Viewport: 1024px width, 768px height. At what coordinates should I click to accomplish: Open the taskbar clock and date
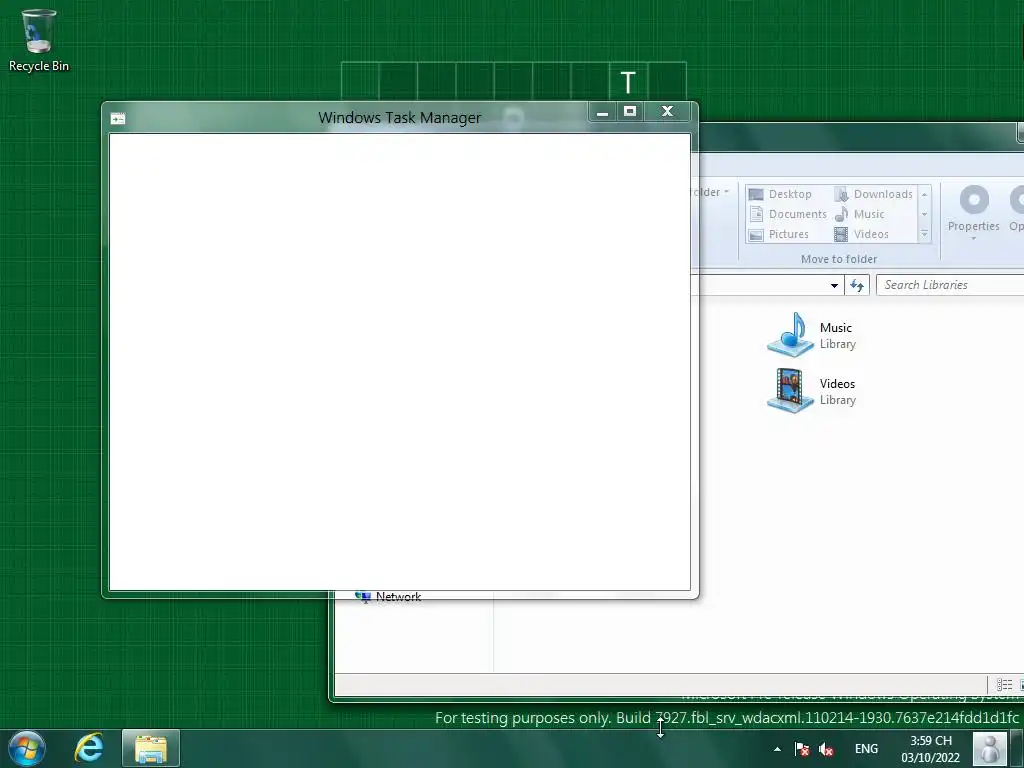point(931,749)
